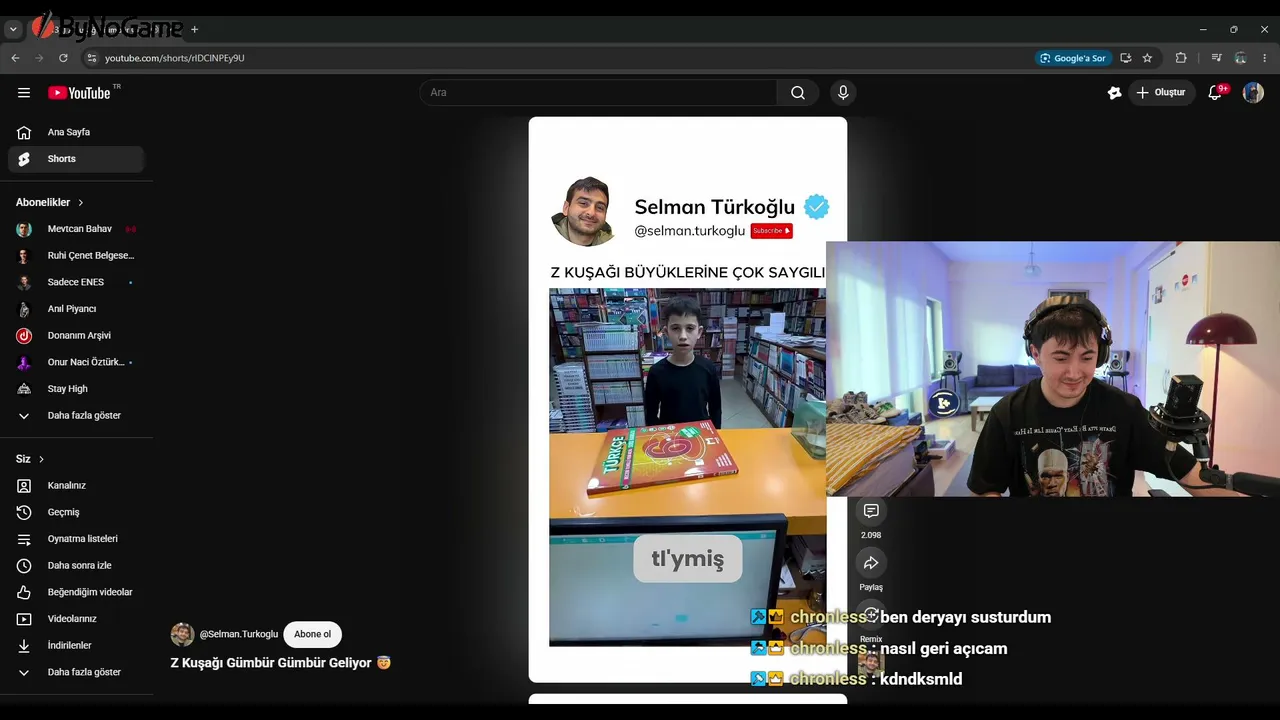Click the Abone ol subscribe button

tap(312, 634)
